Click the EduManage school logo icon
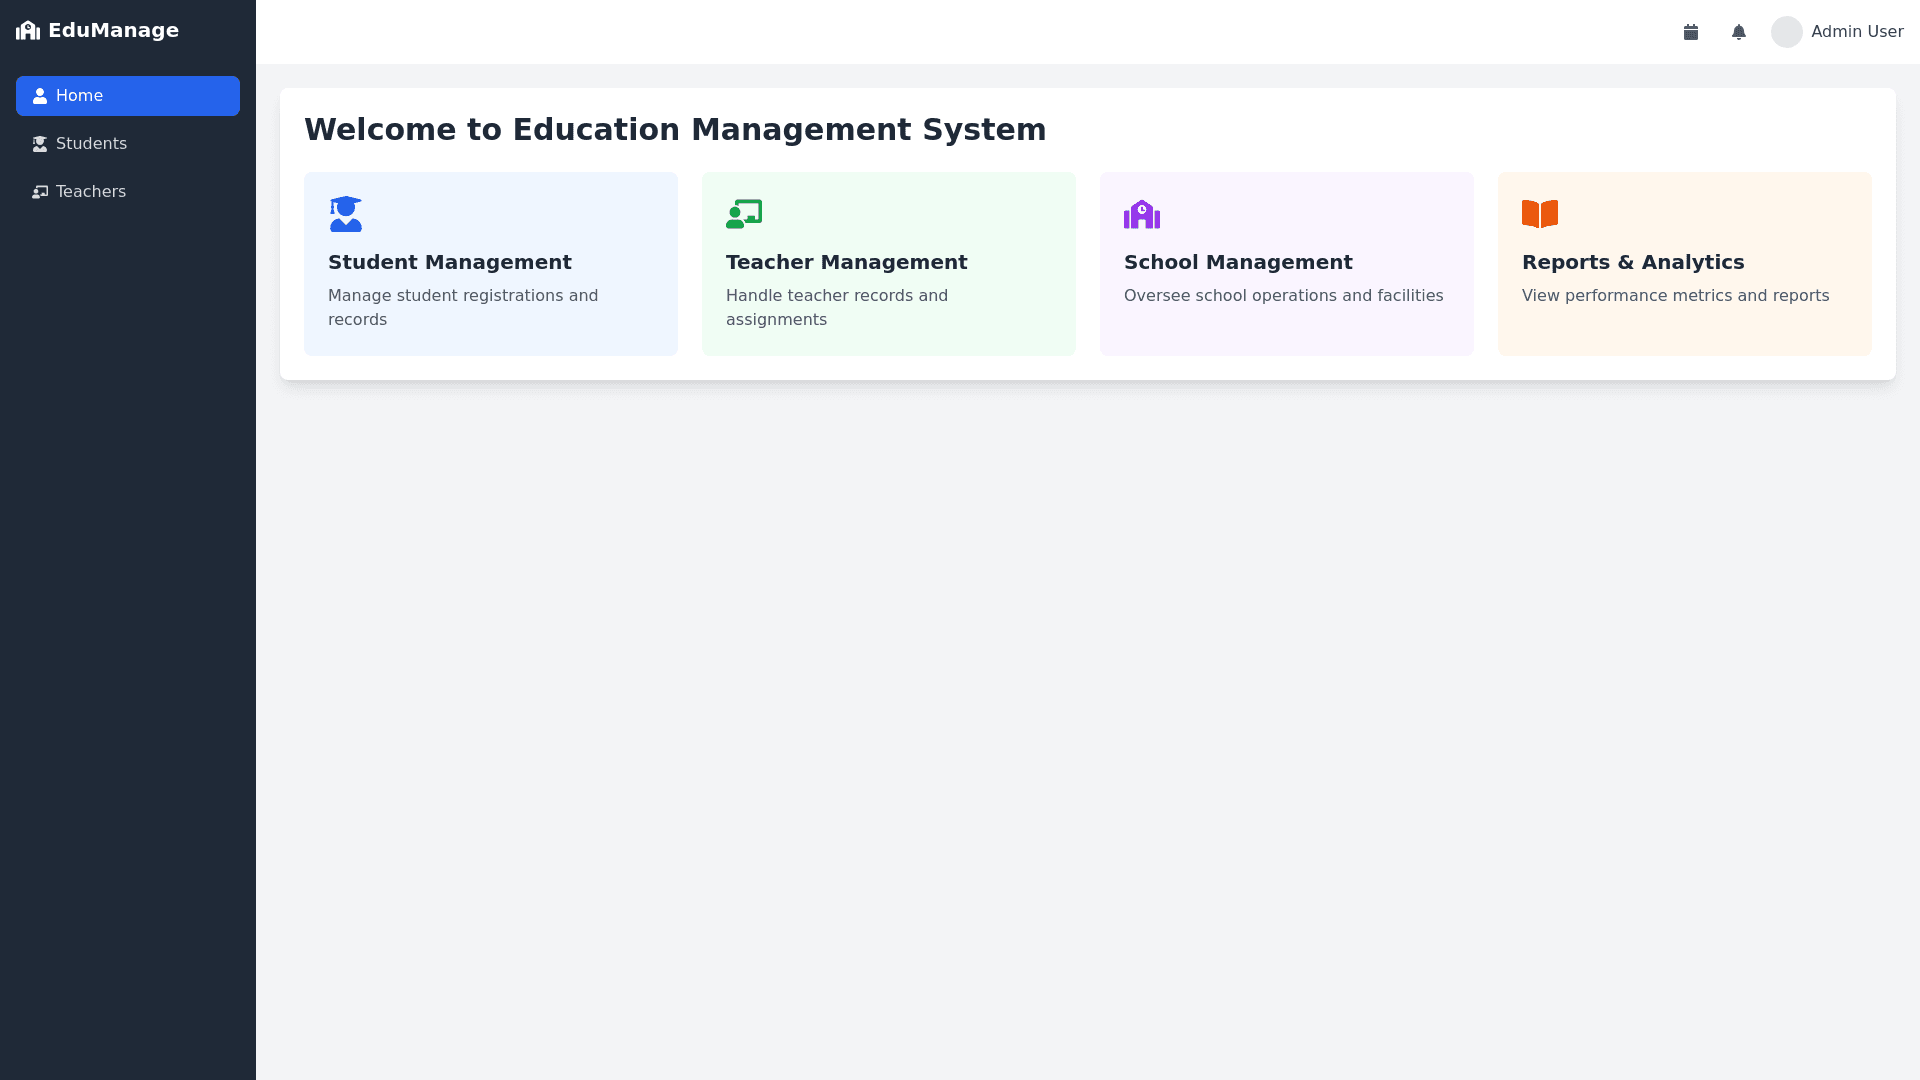 28,31
